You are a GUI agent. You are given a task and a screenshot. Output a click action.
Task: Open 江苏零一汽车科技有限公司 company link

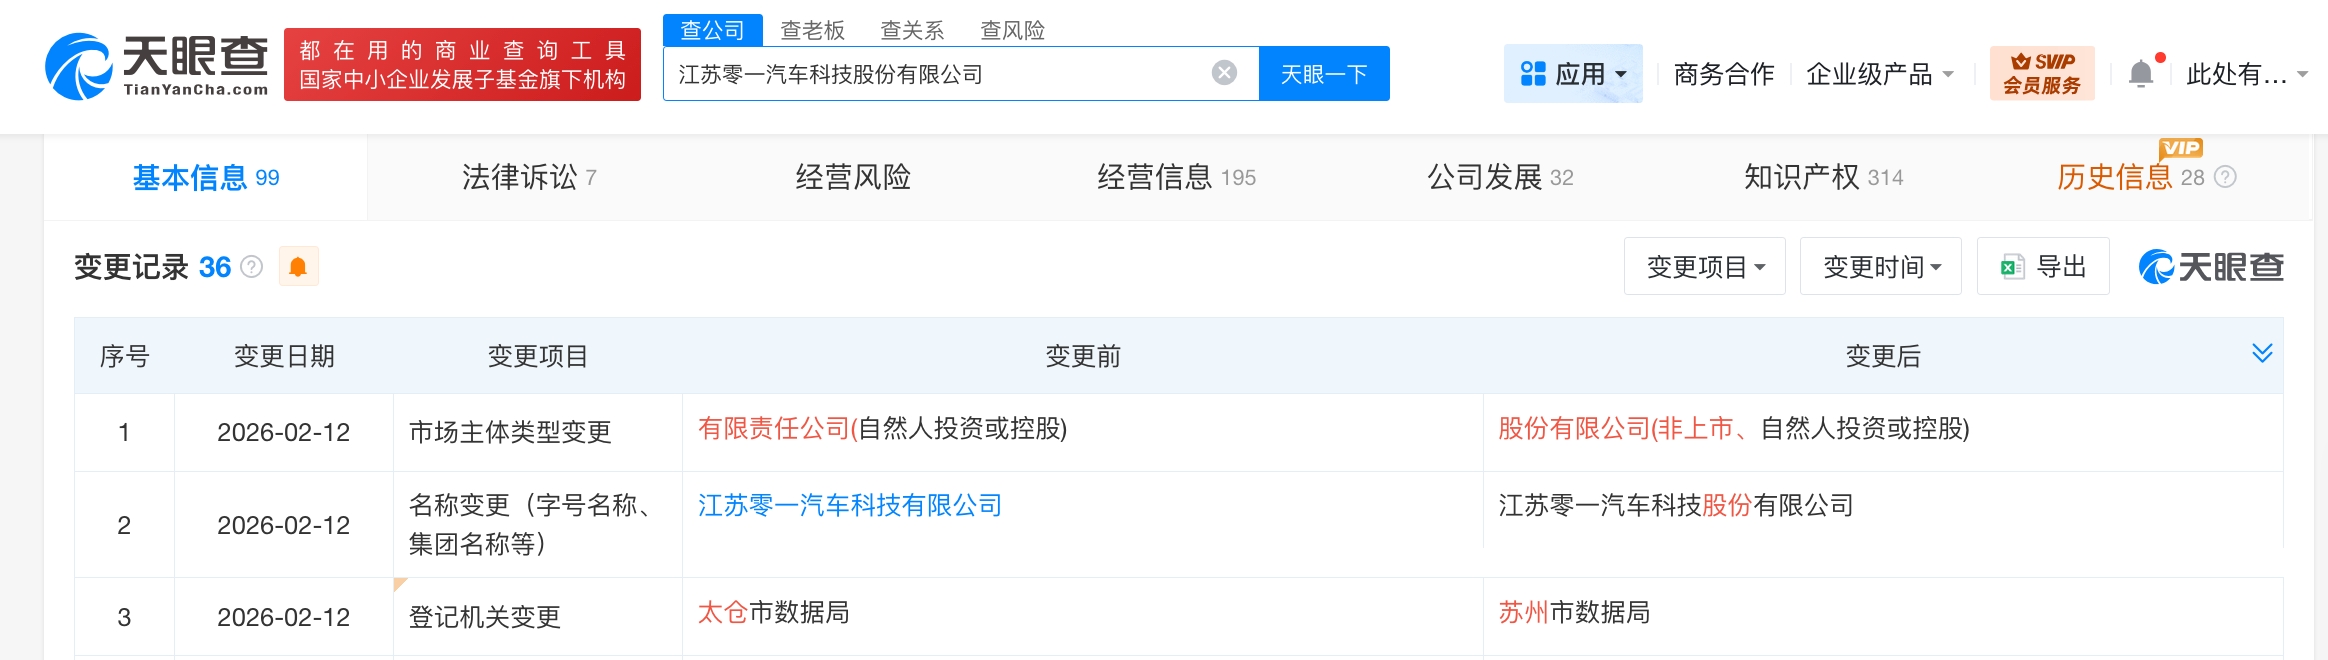pos(849,506)
